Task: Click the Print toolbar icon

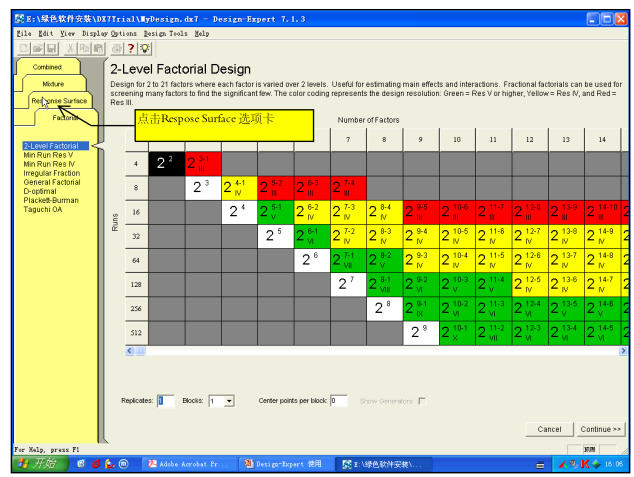Action: pyautogui.click(x=117, y=48)
